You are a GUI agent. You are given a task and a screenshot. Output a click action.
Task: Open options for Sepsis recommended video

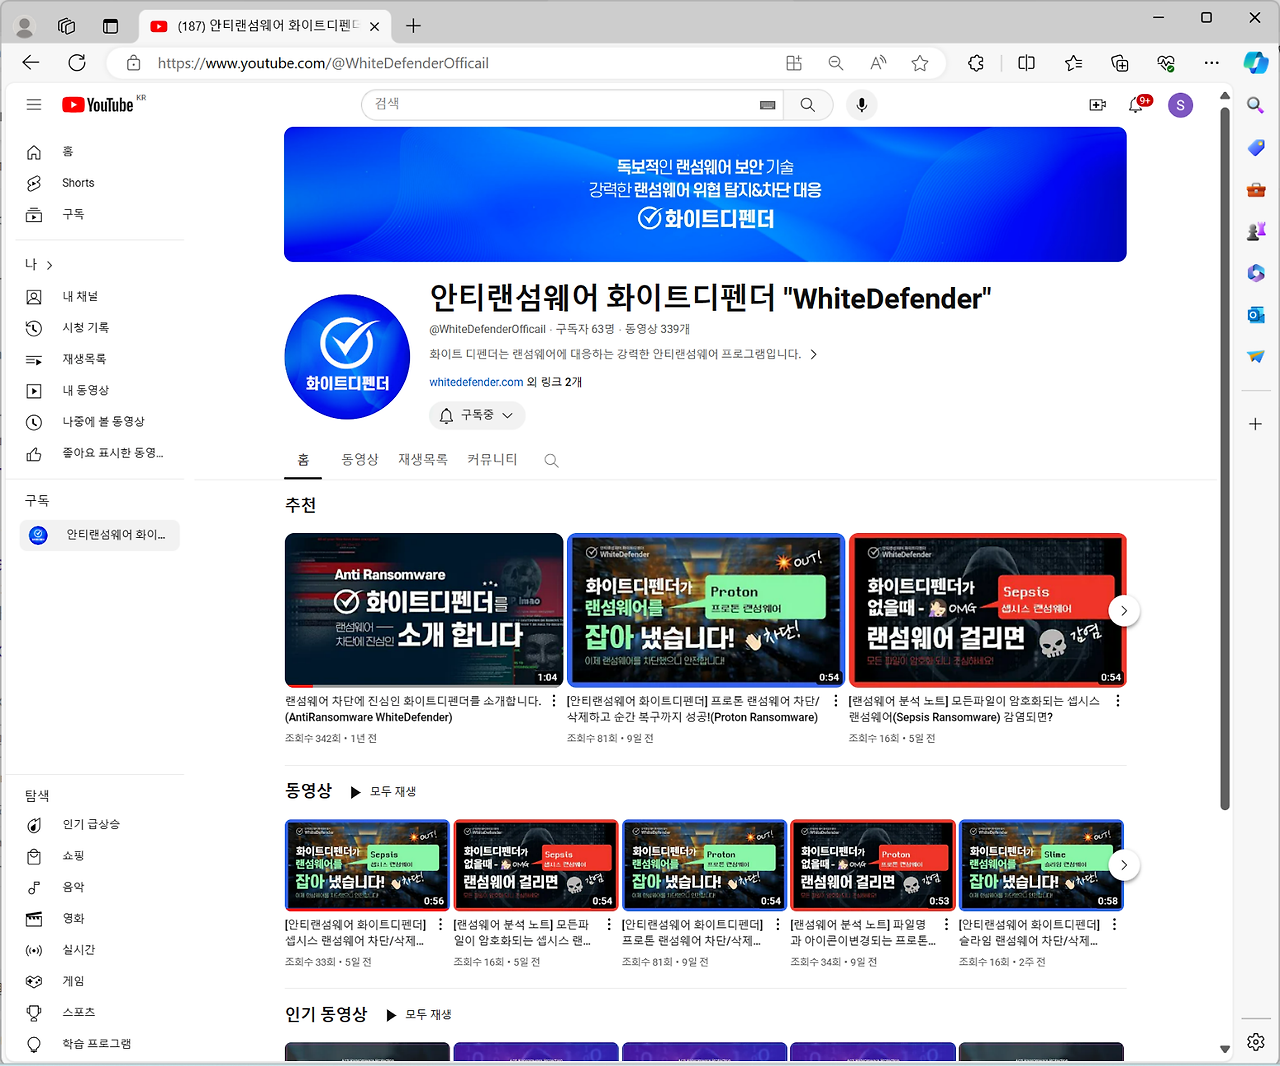[x=1118, y=701]
